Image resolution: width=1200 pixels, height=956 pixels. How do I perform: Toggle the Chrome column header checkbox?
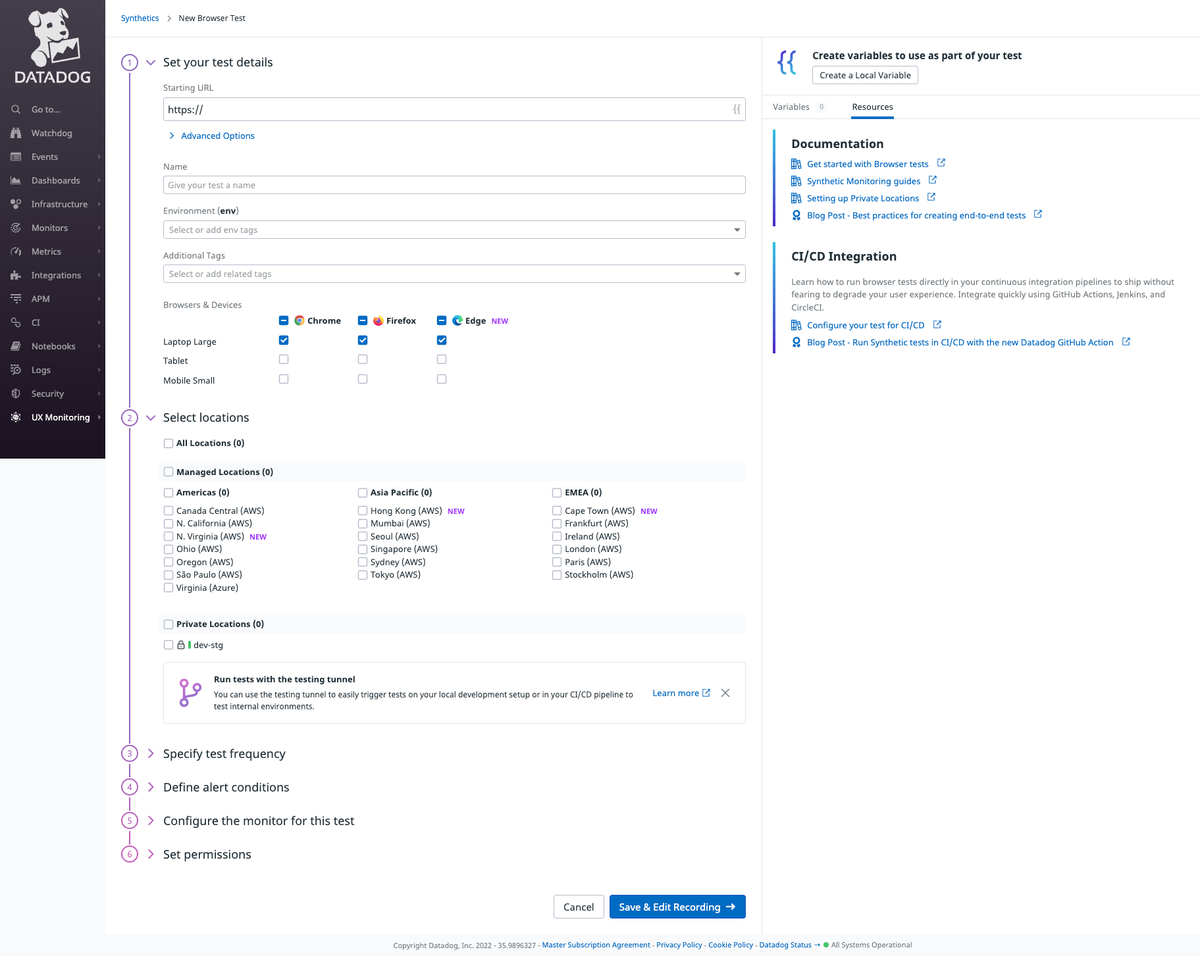click(x=284, y=321)
